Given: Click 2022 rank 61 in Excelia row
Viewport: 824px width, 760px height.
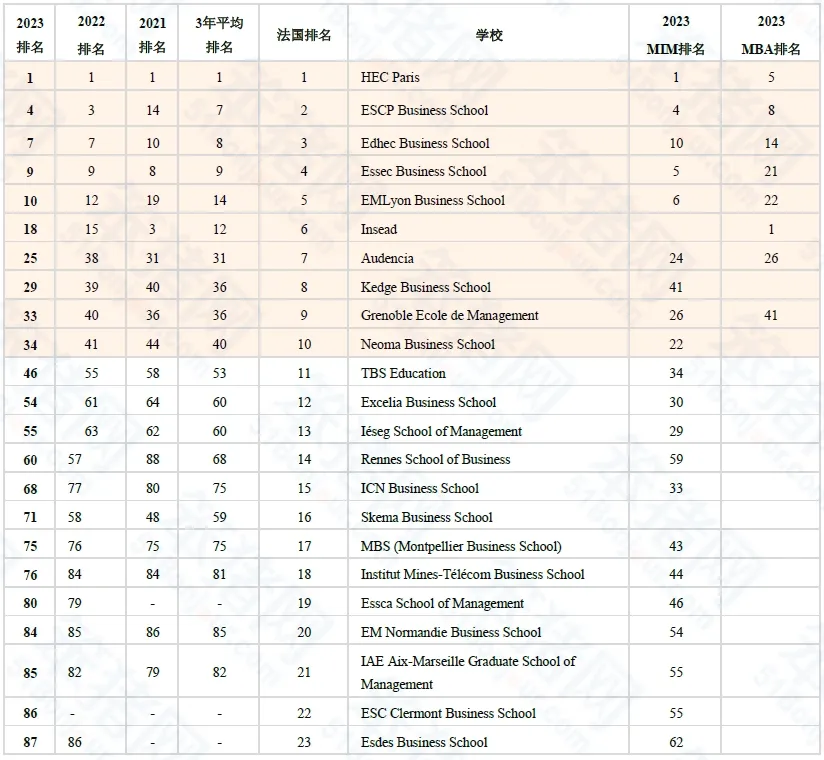Looking at the screenshot, I should 91,402.
